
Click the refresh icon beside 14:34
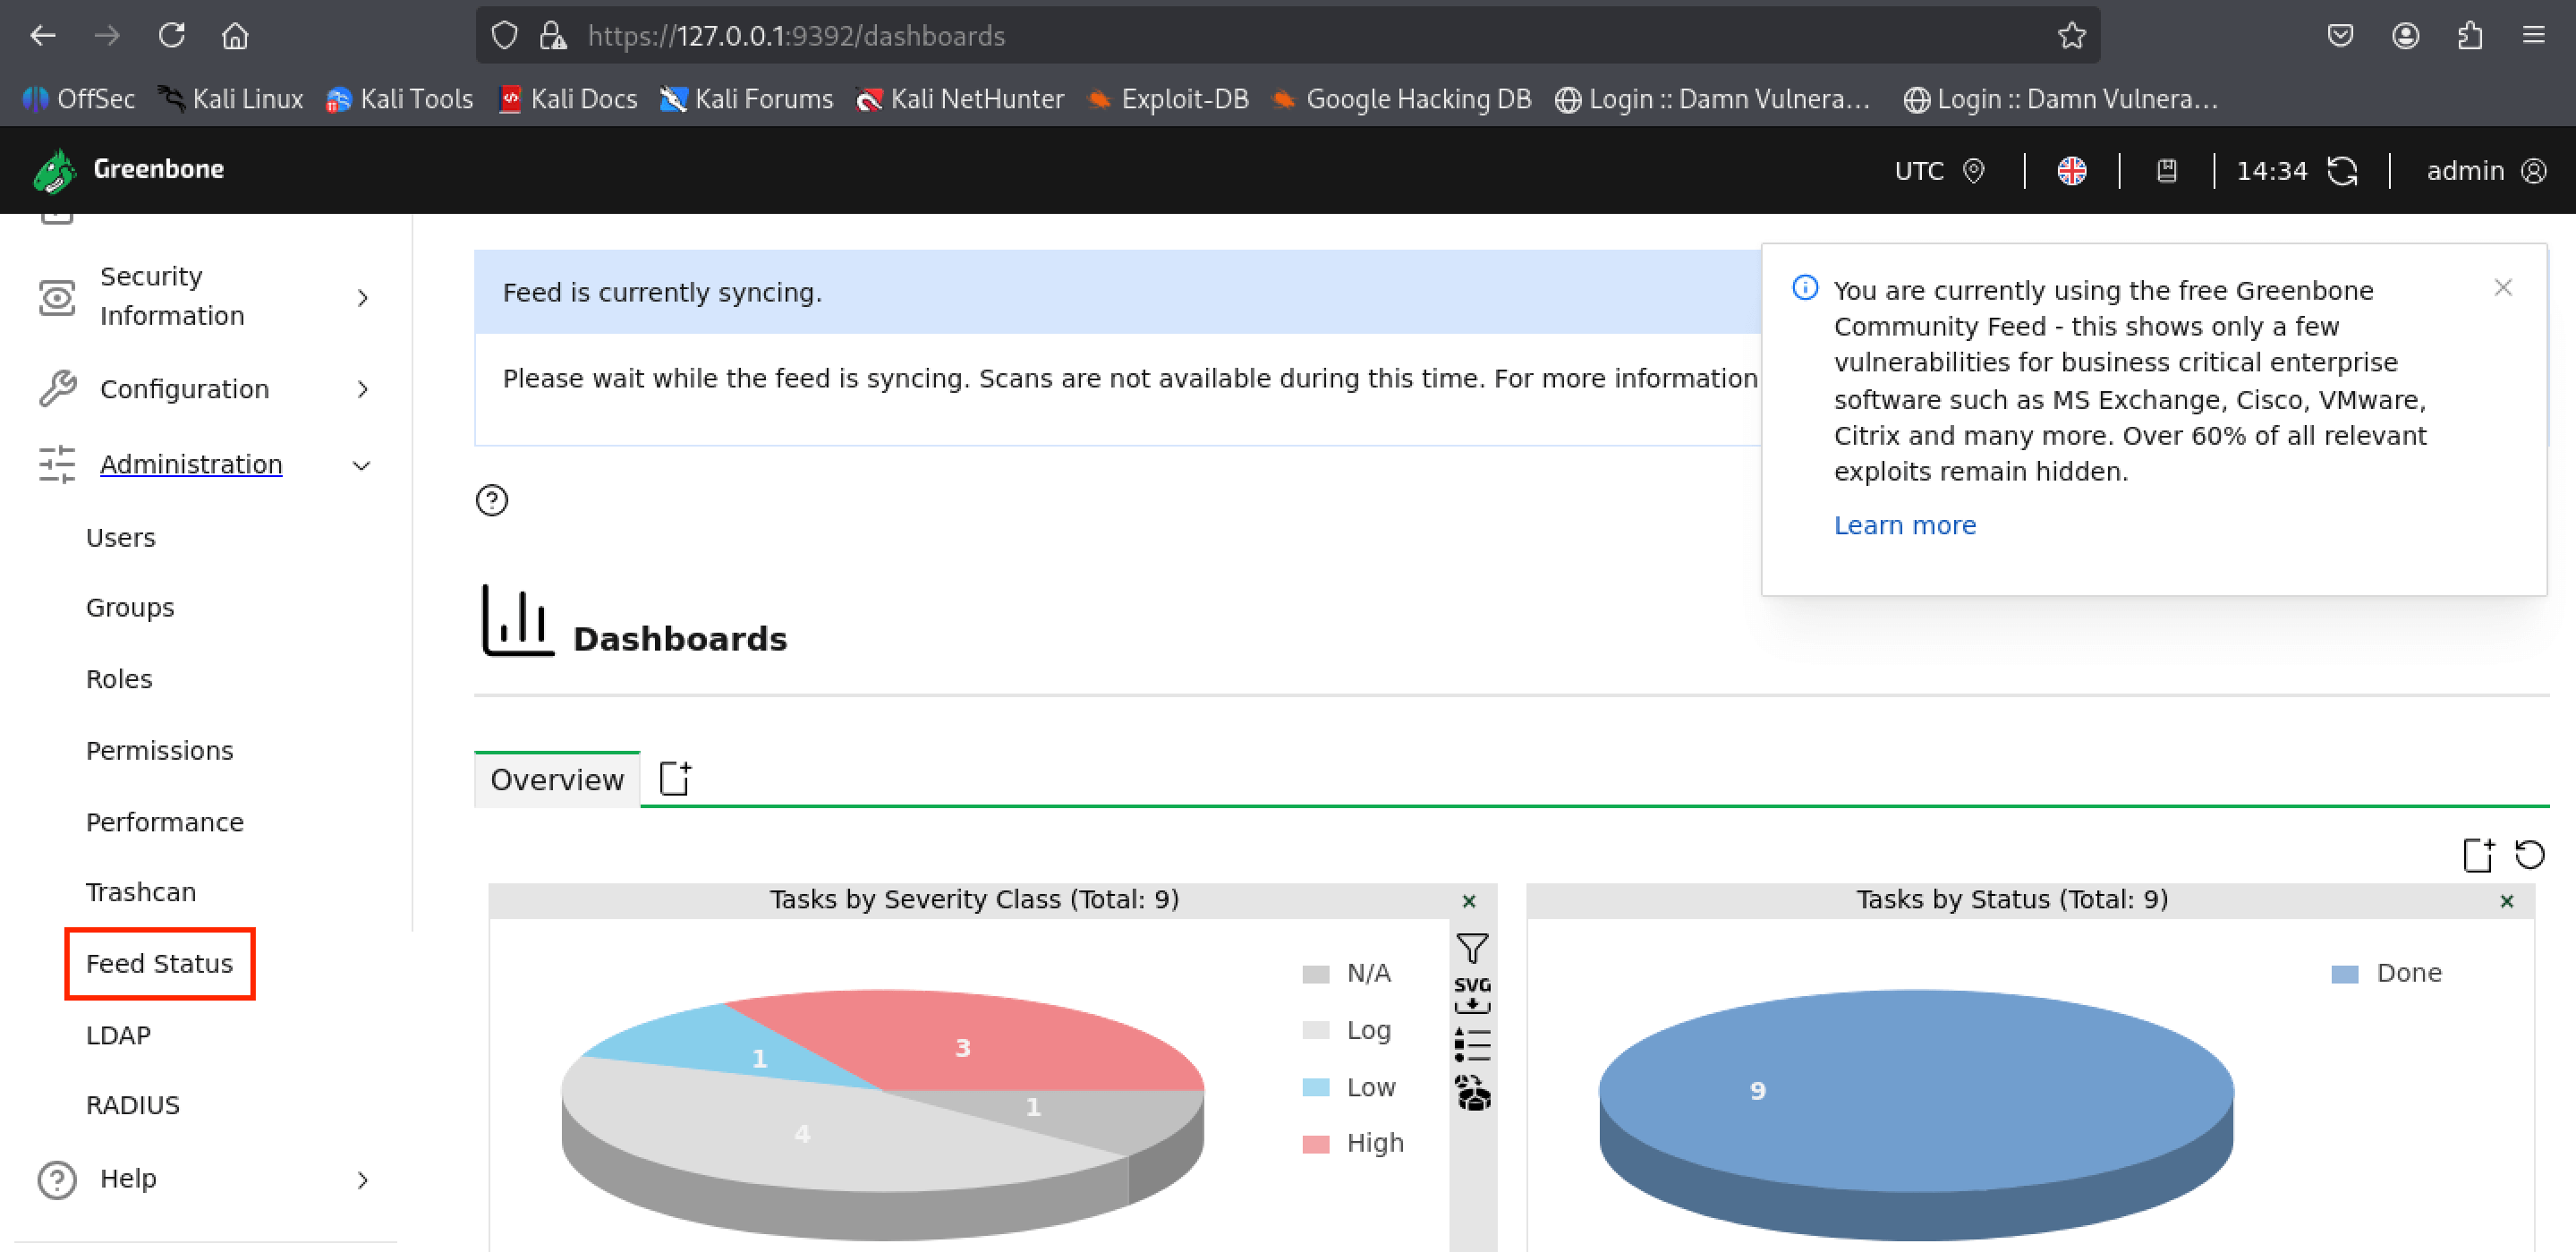tap(2342, 171)
